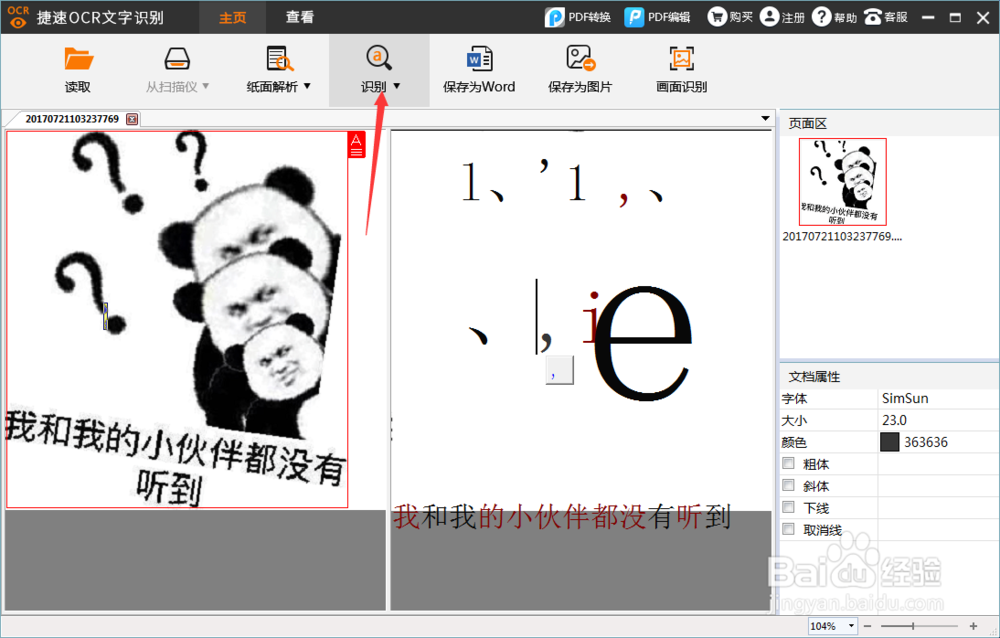The height and width of the screenshot is (638, 1000).
Task: Open PDF转换 from the title bar
Action: point(577,16)
